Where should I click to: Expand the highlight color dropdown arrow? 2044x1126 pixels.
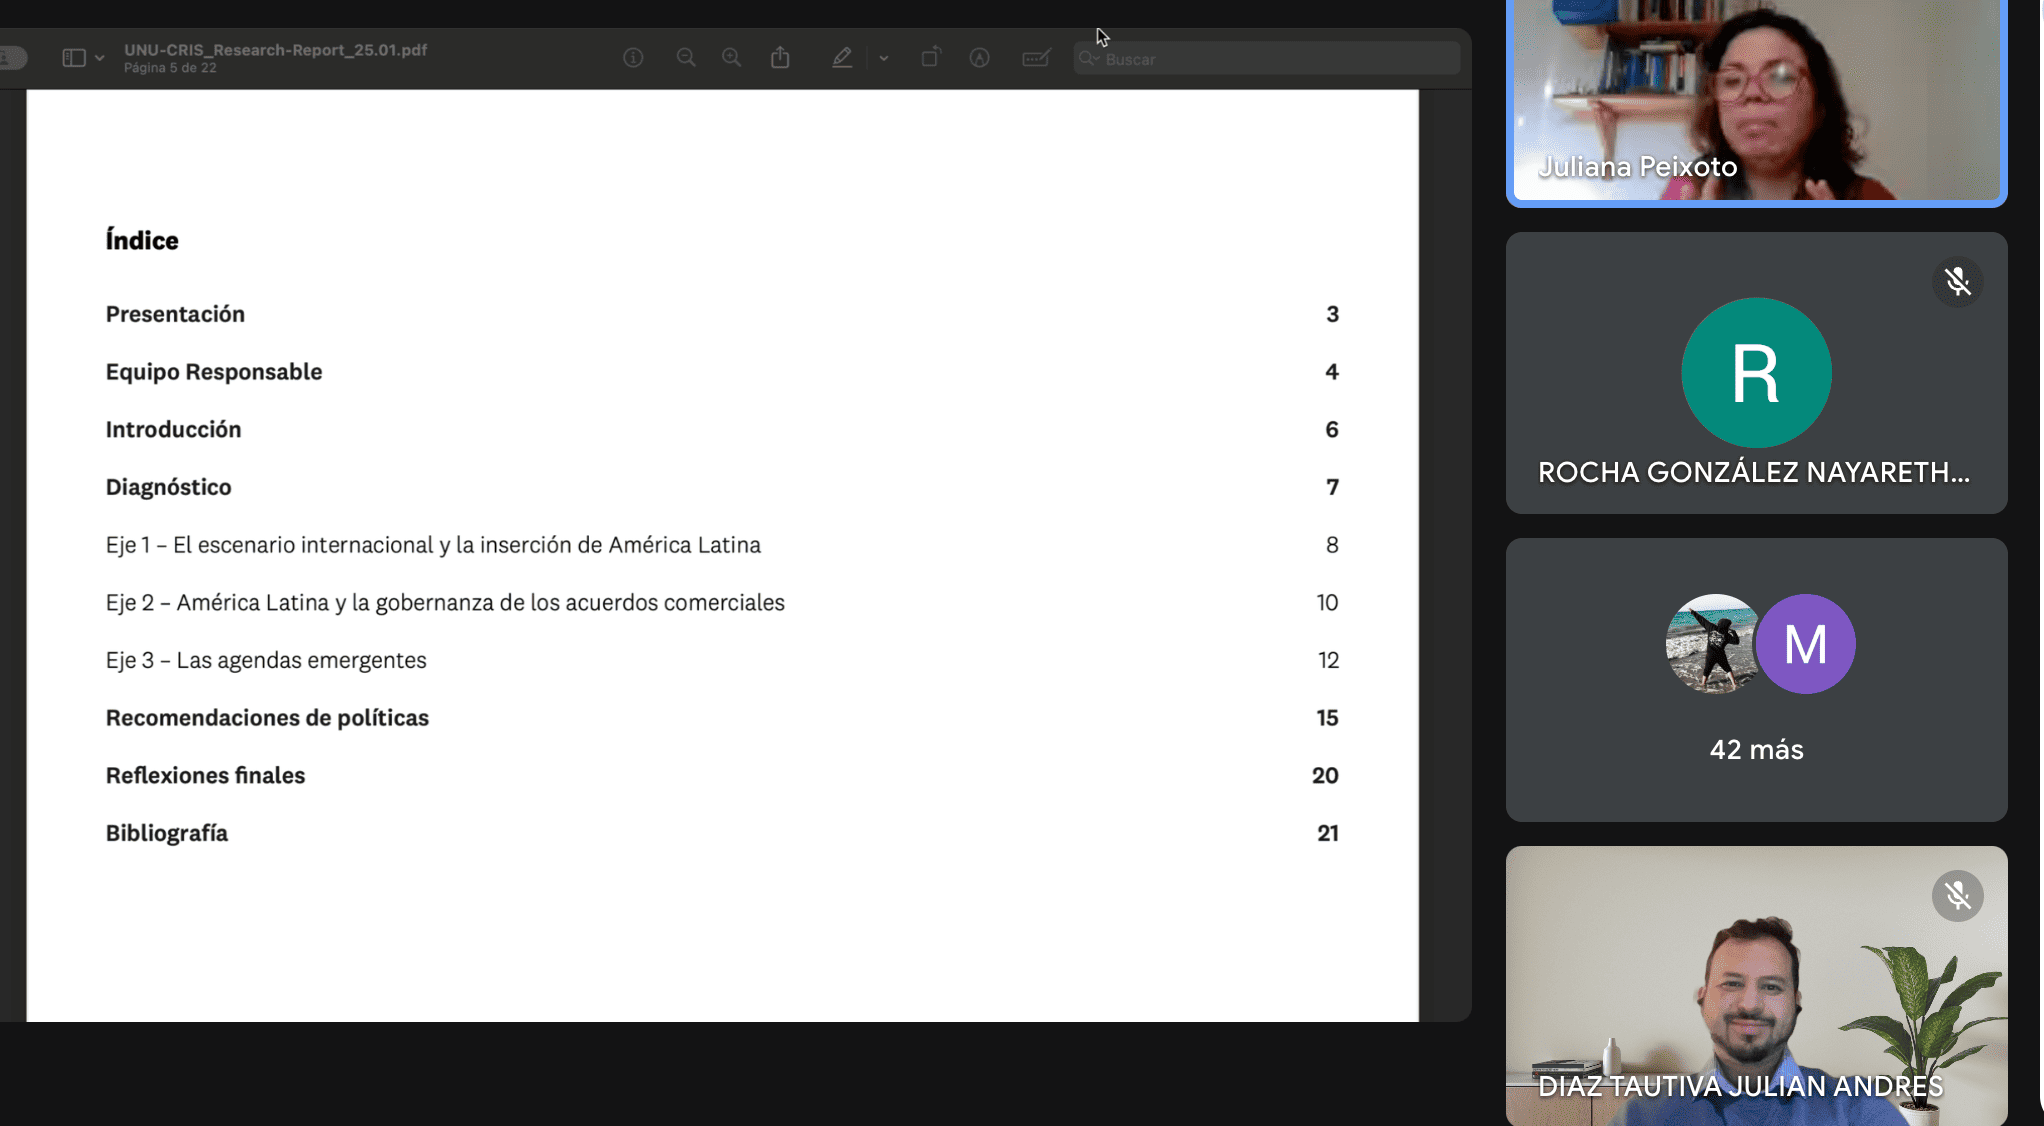pyautogui.click(x=884, y=59)
